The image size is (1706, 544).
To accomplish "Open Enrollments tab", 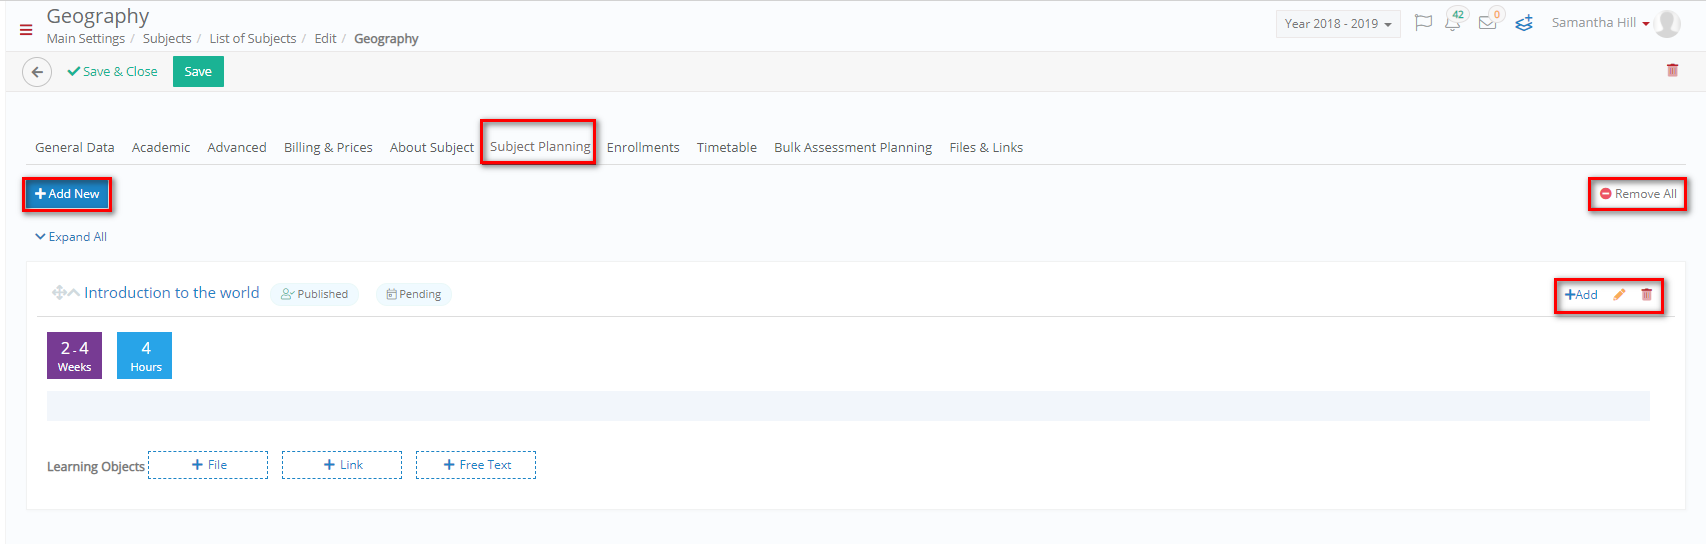I will tap(643, 147).
